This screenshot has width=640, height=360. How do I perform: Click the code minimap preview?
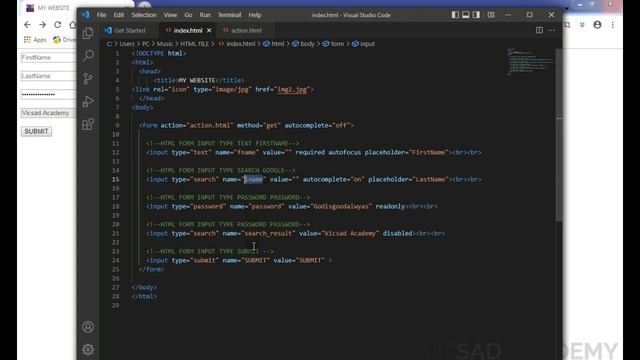[x=530, y=62]
